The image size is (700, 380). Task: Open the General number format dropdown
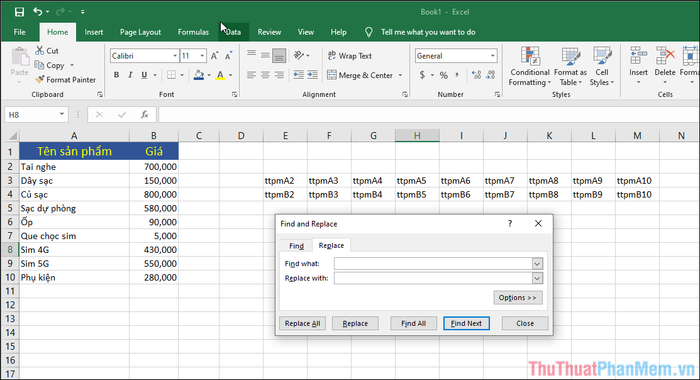[x=492, y=56]
